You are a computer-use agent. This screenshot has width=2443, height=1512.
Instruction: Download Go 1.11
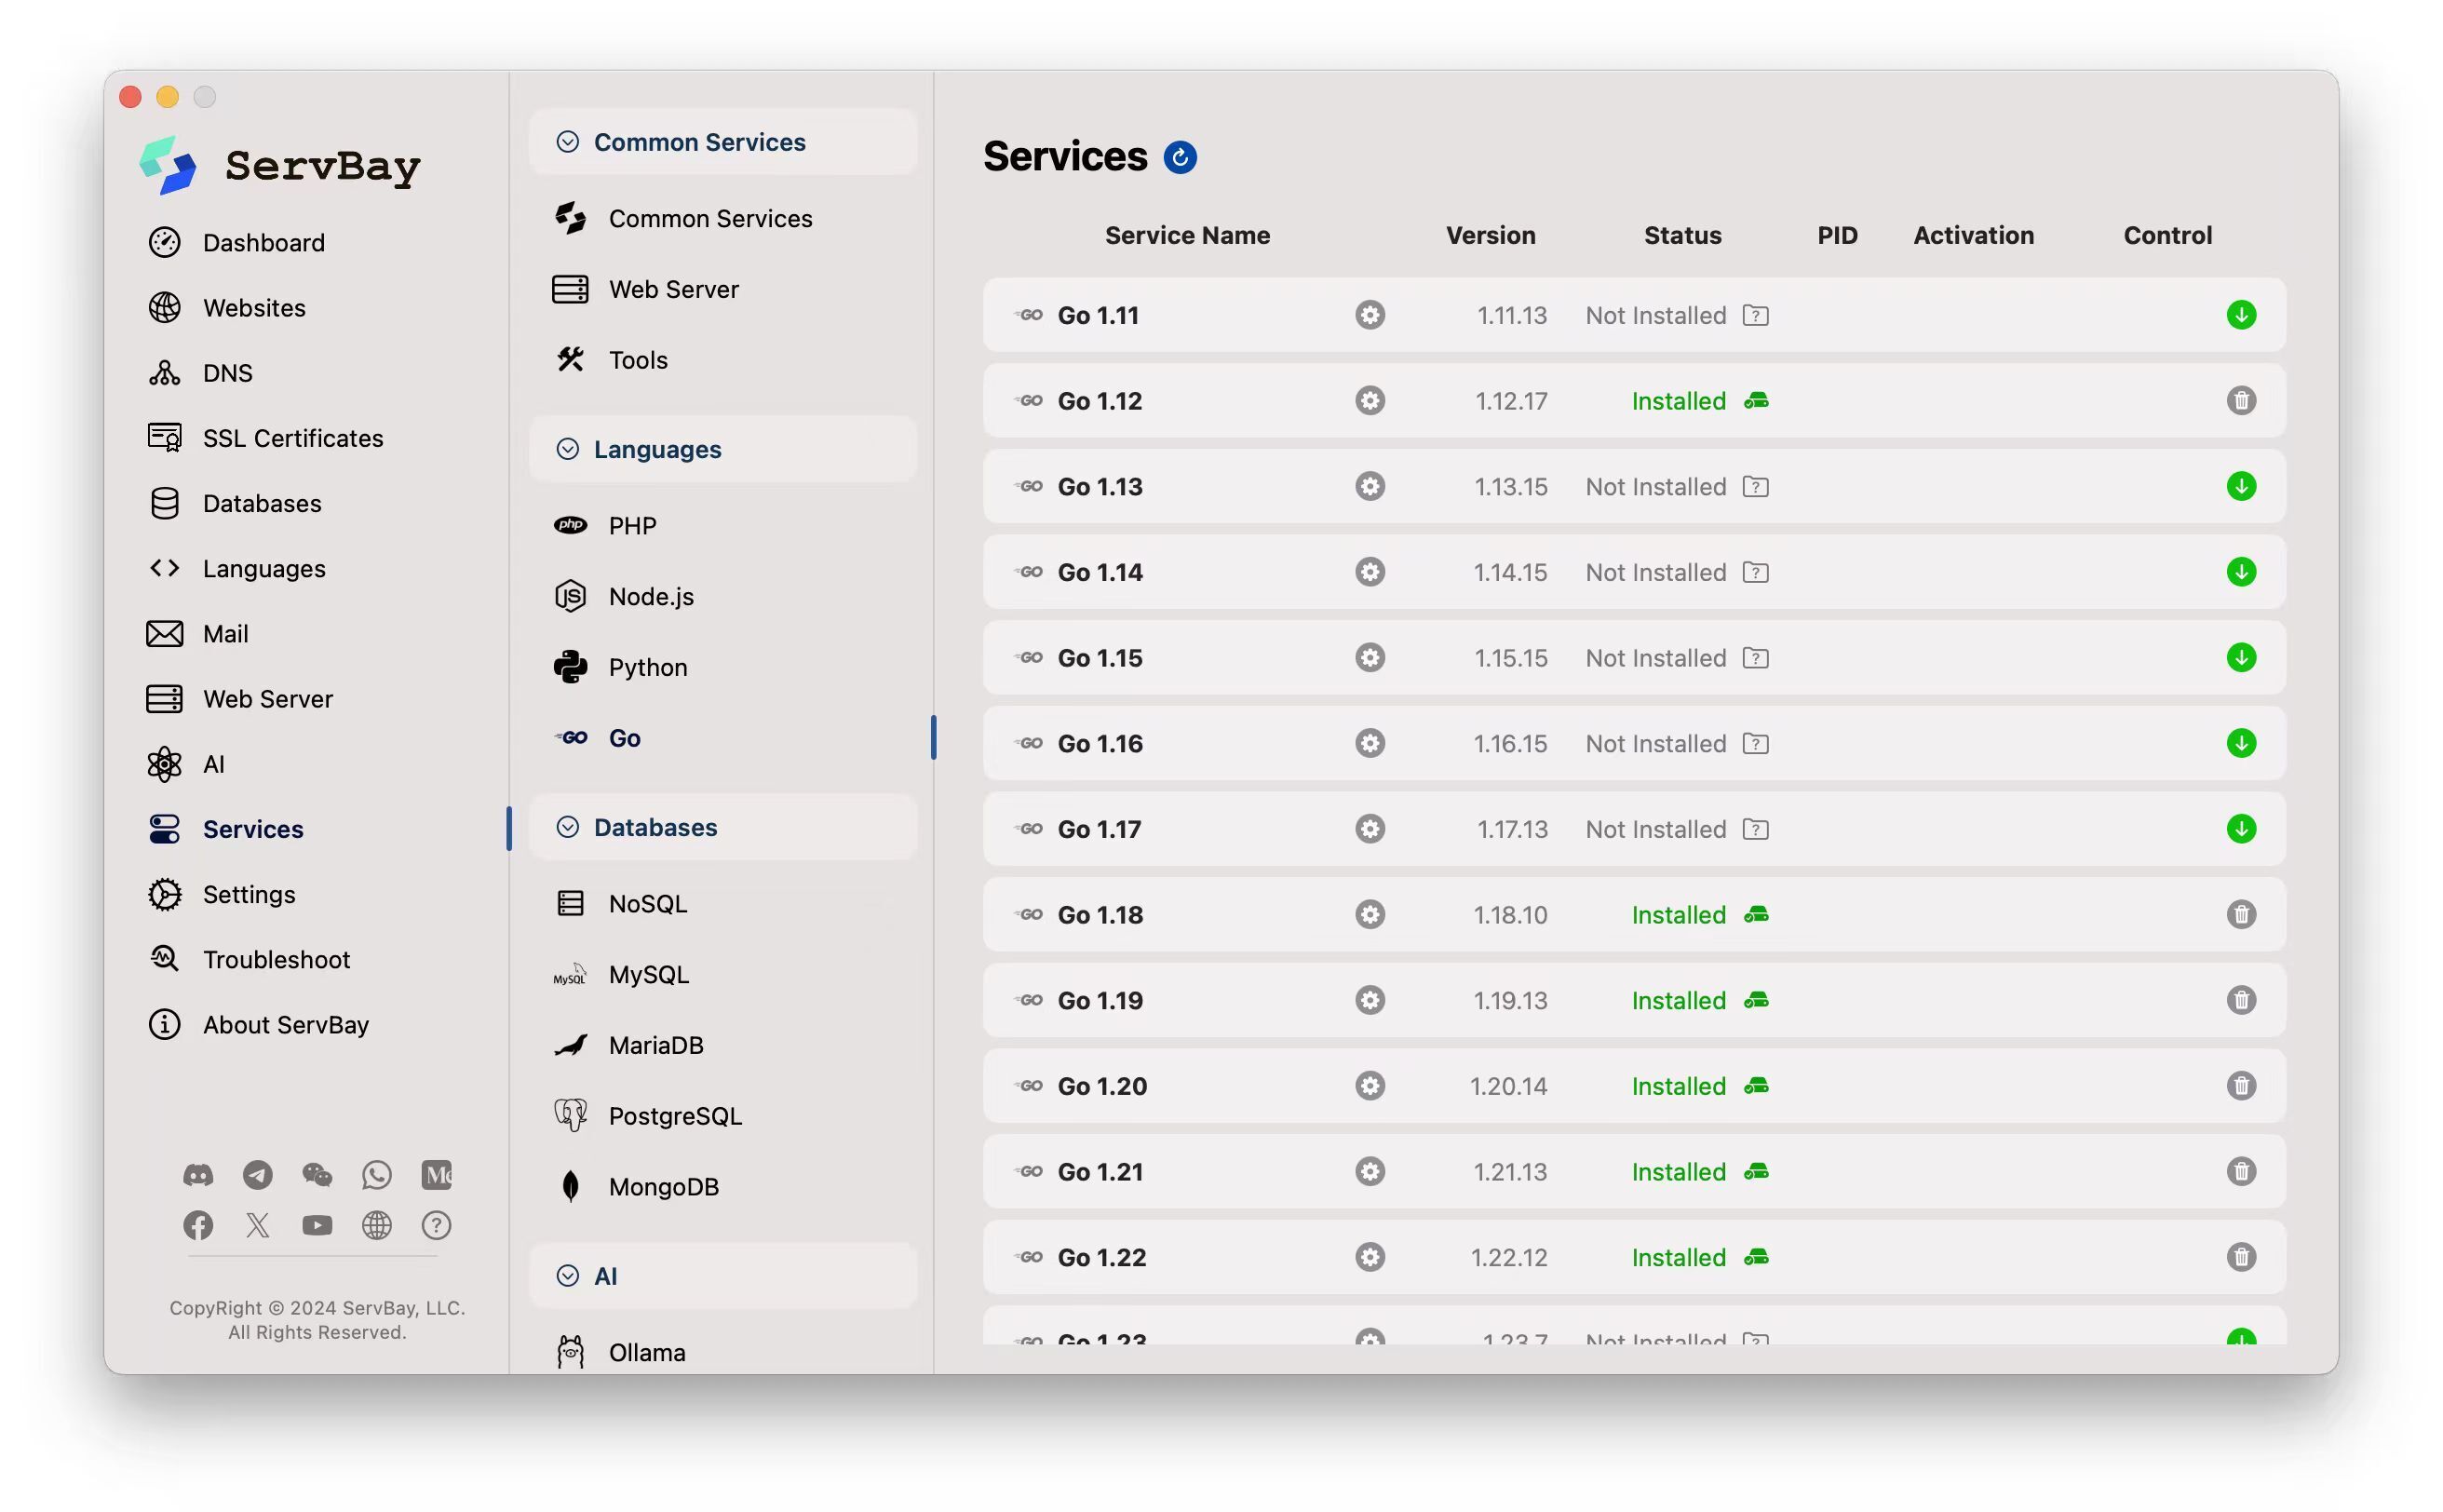[x=2241, y=315]
